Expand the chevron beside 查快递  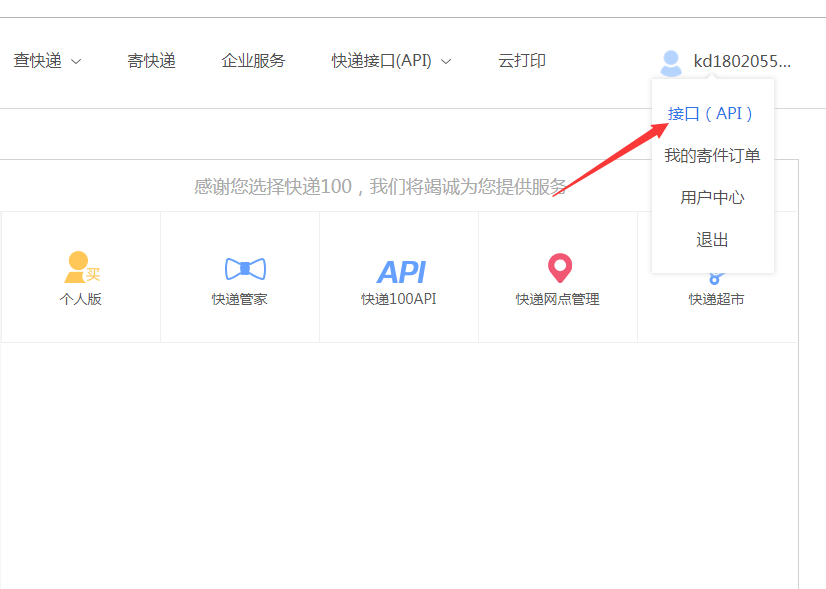click(x=76, y=62)
